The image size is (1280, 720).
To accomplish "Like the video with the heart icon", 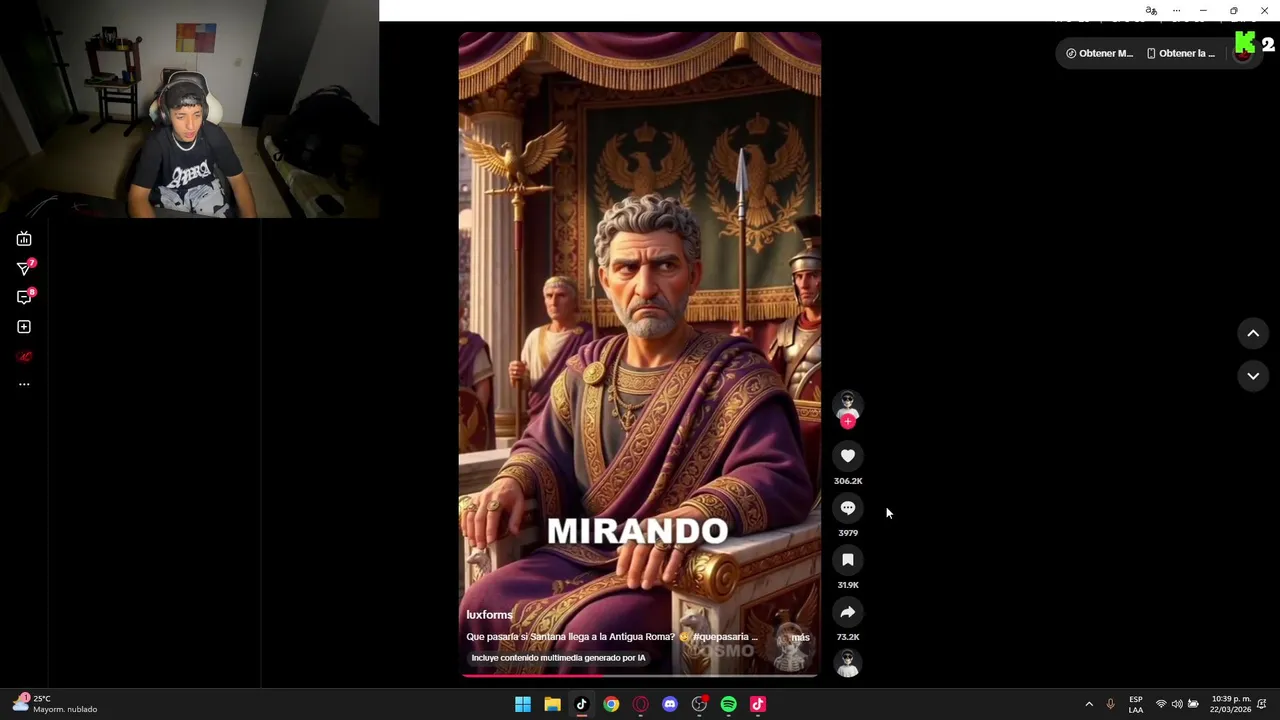I will pyautogui.click(x=848, y=456).
